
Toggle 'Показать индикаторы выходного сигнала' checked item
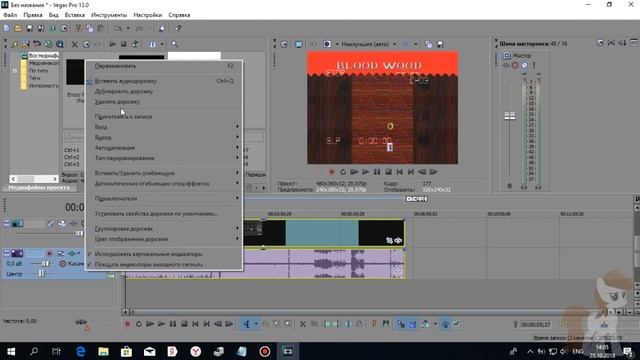[x=165, y=264]
